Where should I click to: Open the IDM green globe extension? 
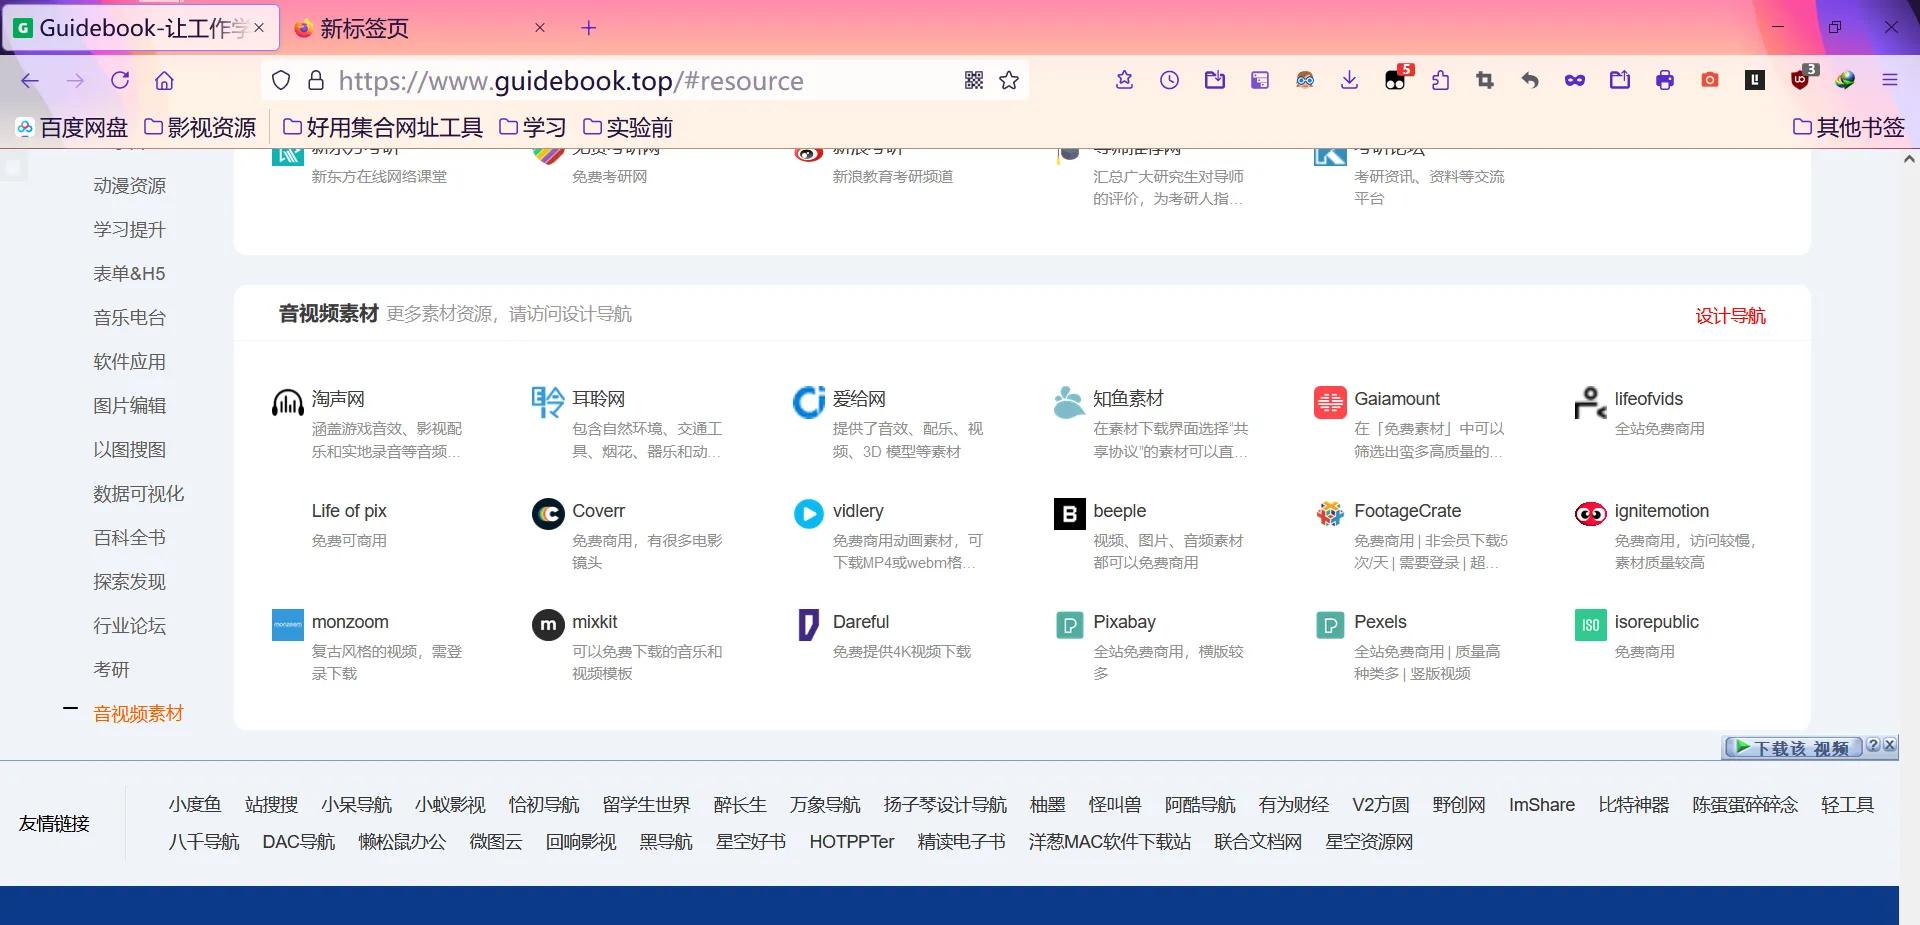pos(1846,80)
